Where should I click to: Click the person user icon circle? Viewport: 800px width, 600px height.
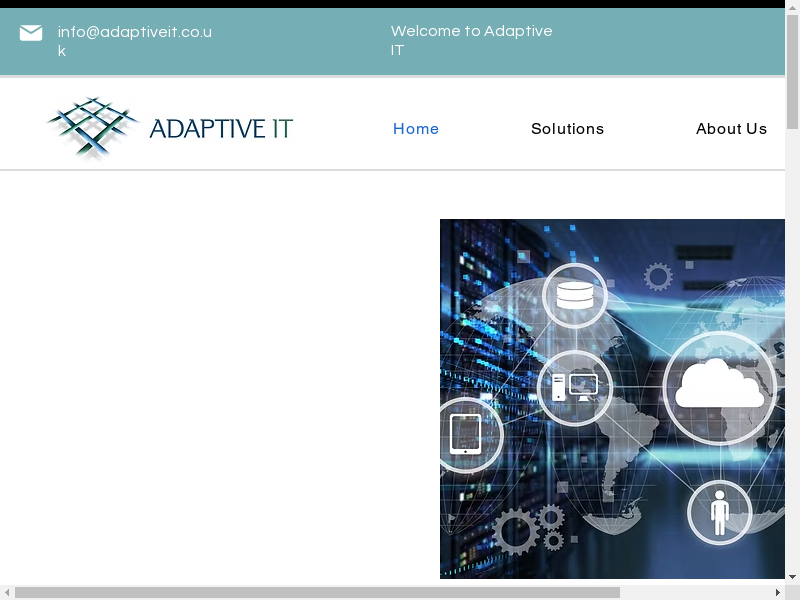[x=719, y=512]
